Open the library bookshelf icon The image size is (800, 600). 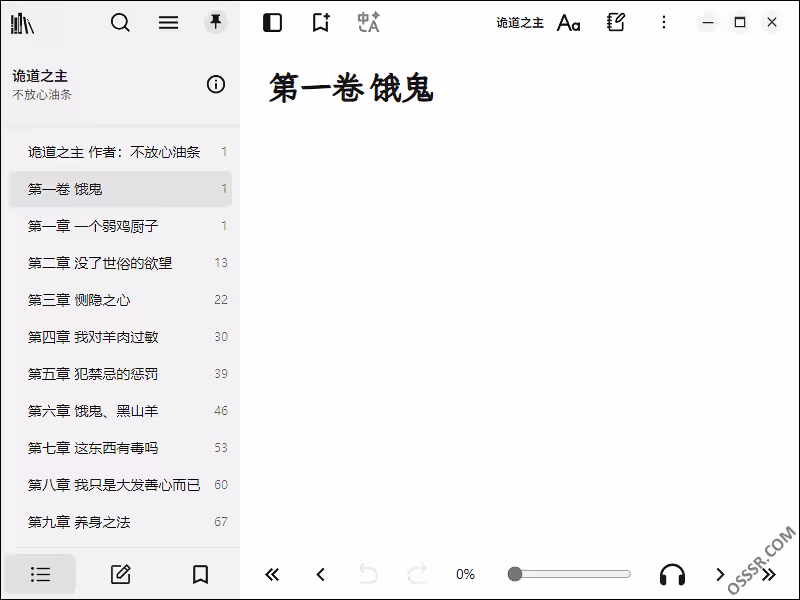tap(22, 23)
